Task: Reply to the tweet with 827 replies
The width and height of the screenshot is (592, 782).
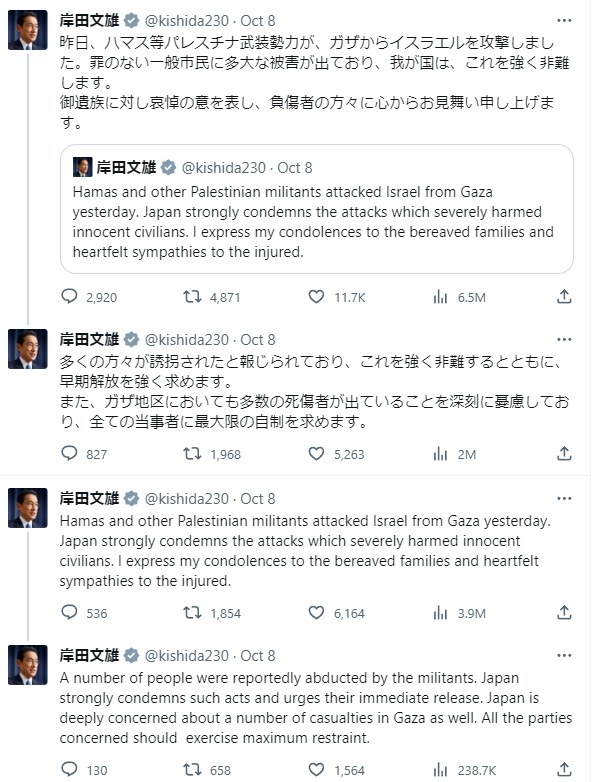Action: (x=69, y=453)
